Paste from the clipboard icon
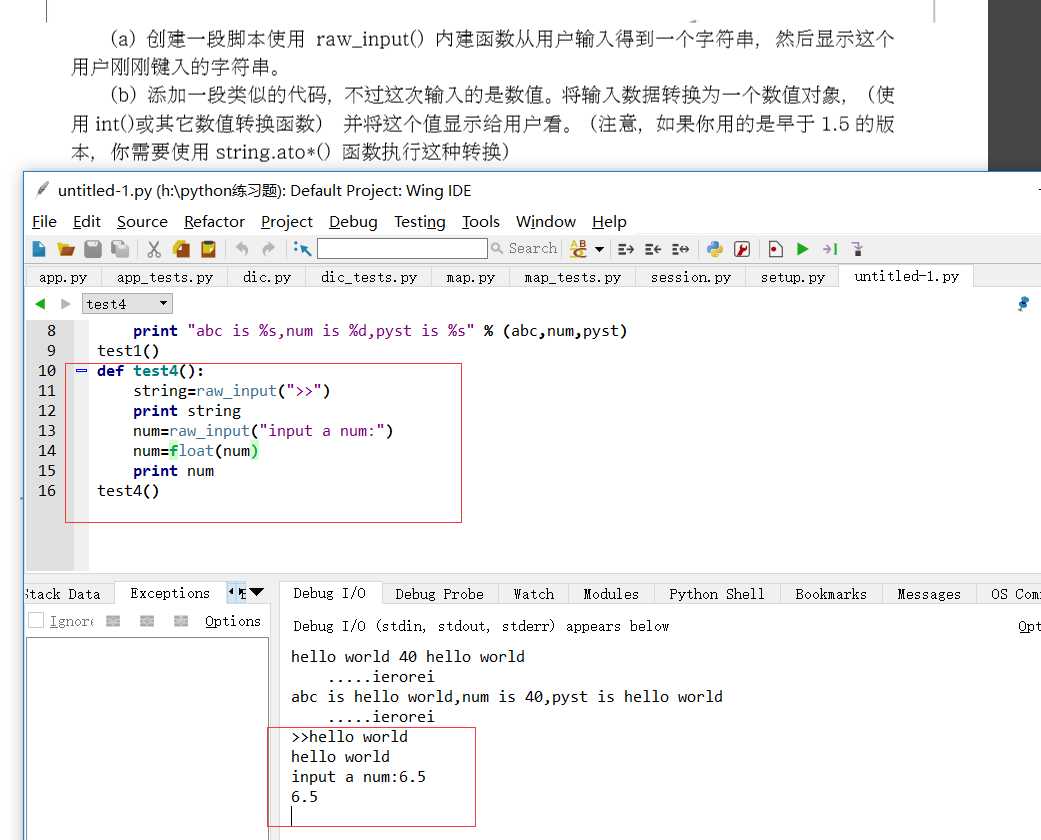Image resolution: width=1041 pixels, height=840 pixels. [x=208, y=249]
